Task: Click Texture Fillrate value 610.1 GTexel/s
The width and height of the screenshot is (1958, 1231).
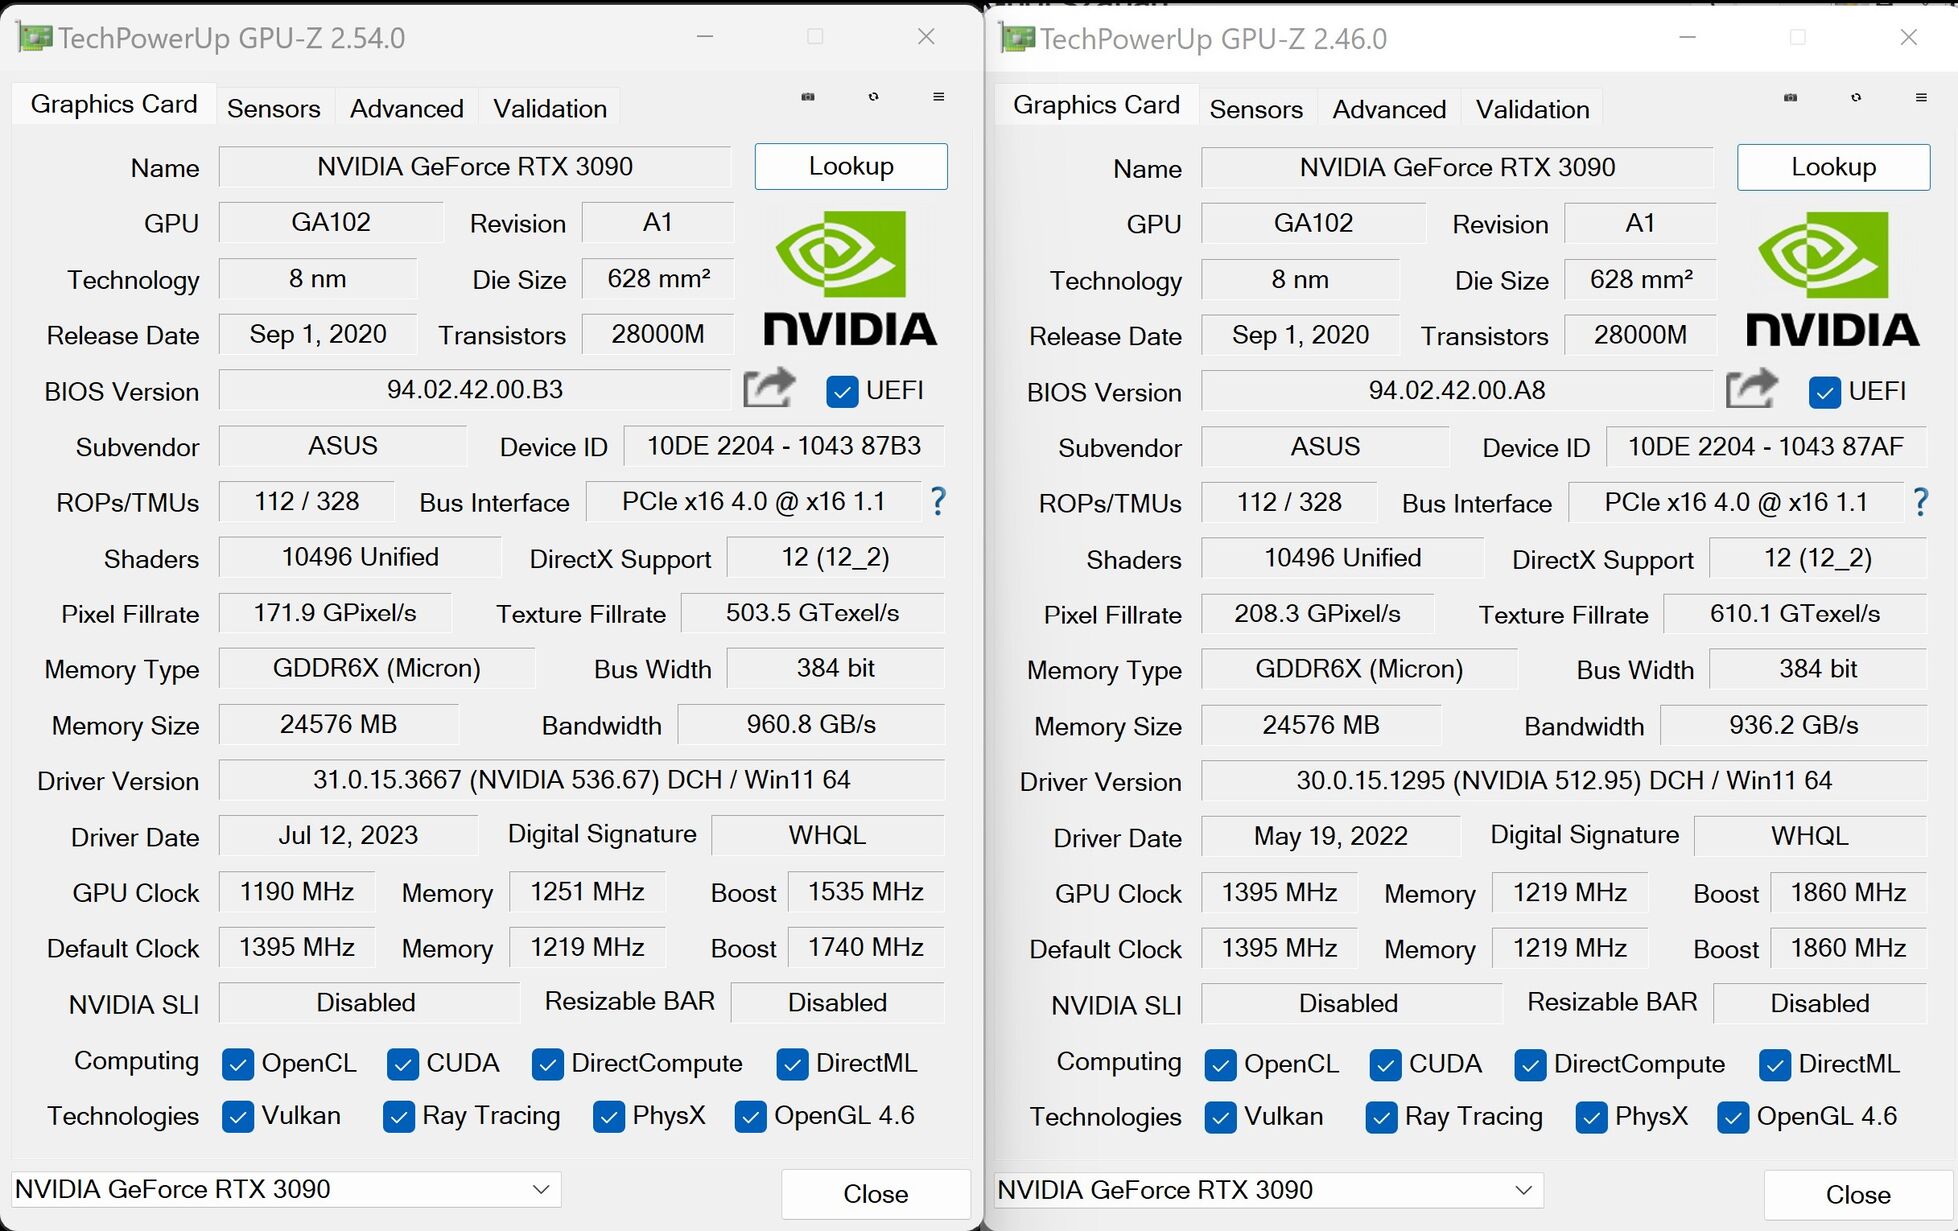Action: point(1796,614)
